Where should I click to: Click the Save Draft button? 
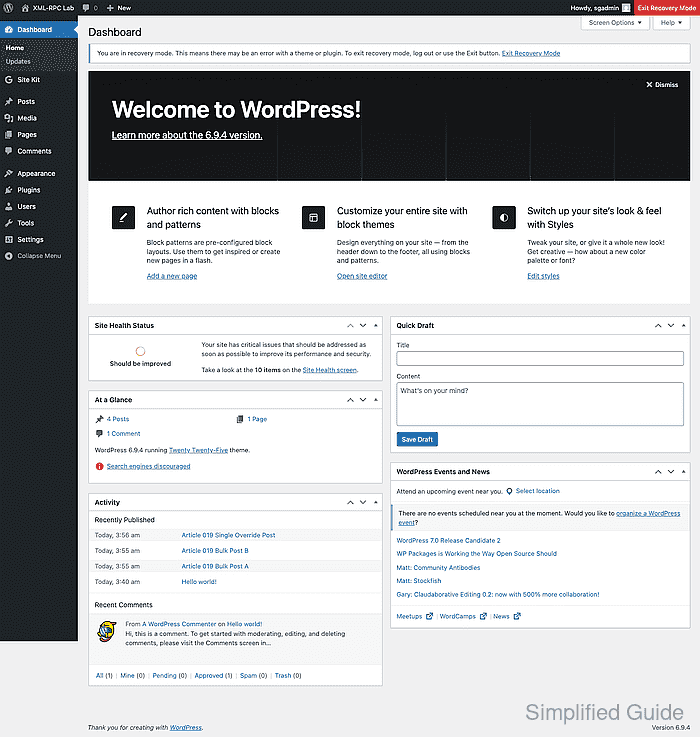(417, 439)
